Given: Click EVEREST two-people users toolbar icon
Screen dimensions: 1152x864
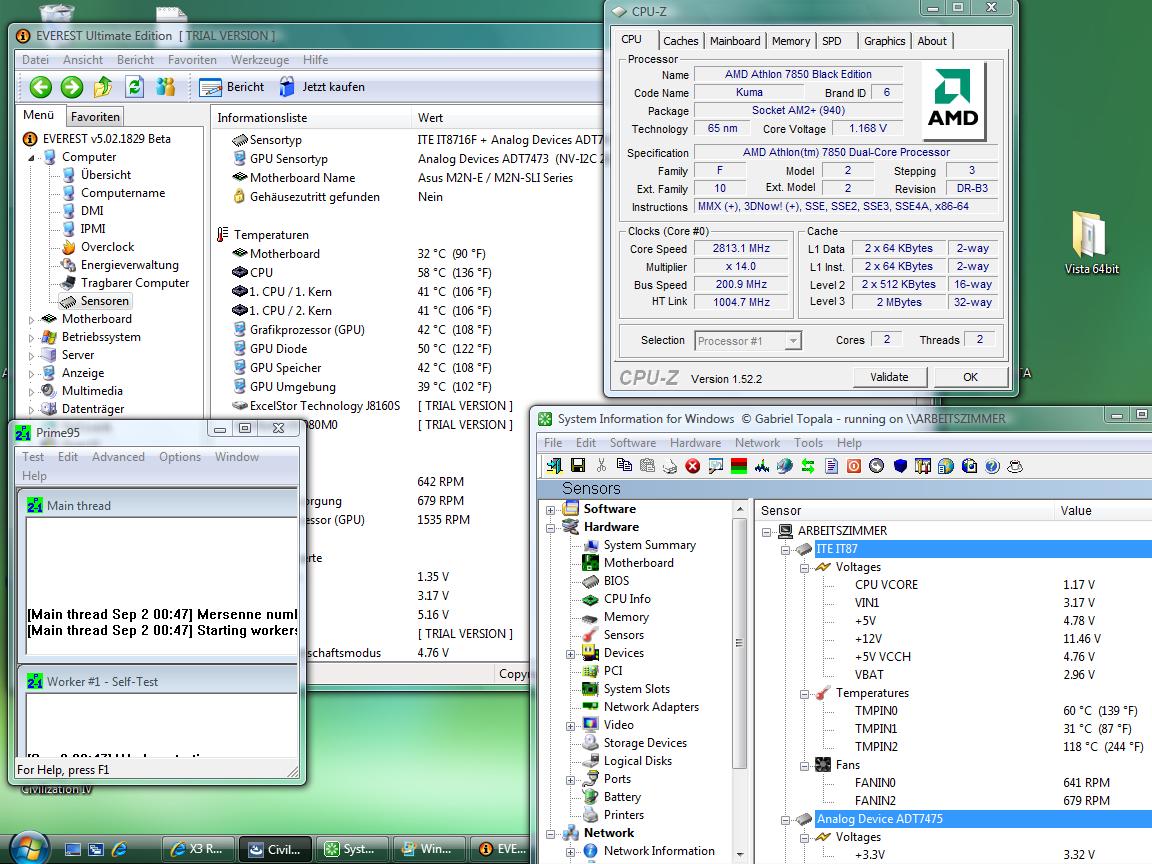Looking at the screenshot, I should pyautogui.click(x=165, y=87).
